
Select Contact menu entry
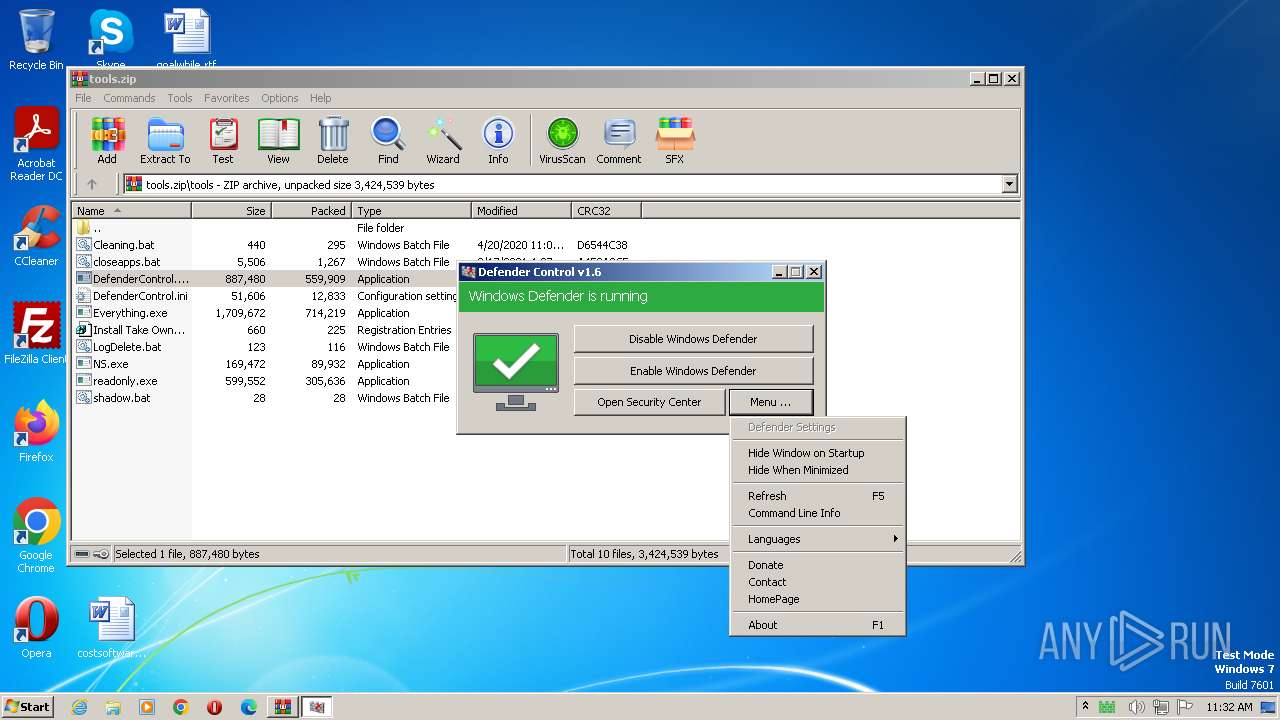point(817,582)
